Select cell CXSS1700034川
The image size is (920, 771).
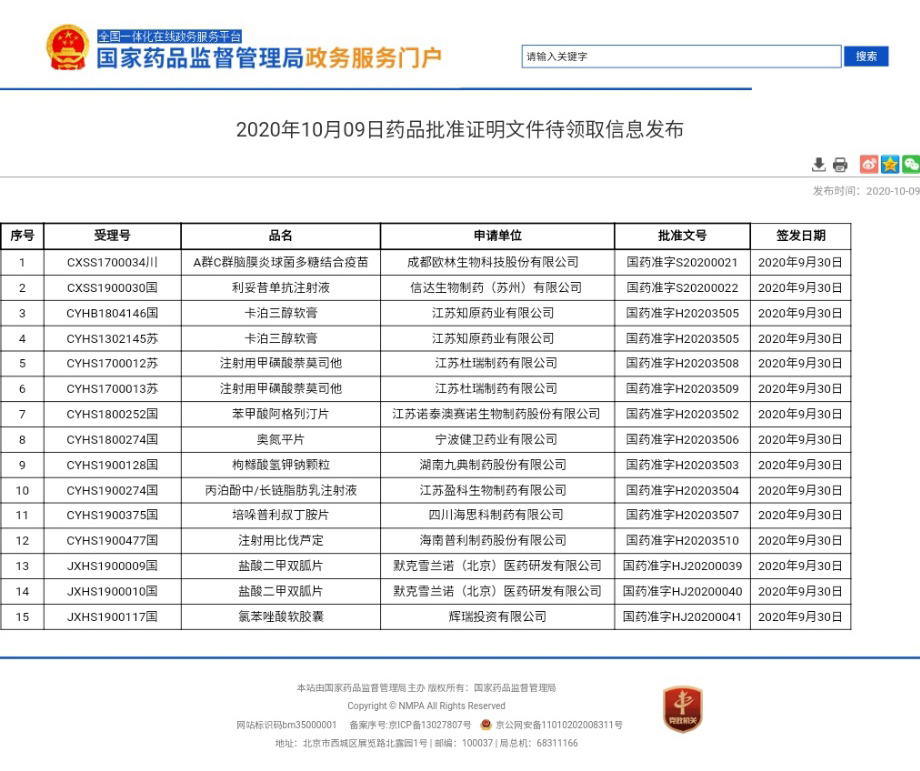pyautogui.click(x=112, y=262)
